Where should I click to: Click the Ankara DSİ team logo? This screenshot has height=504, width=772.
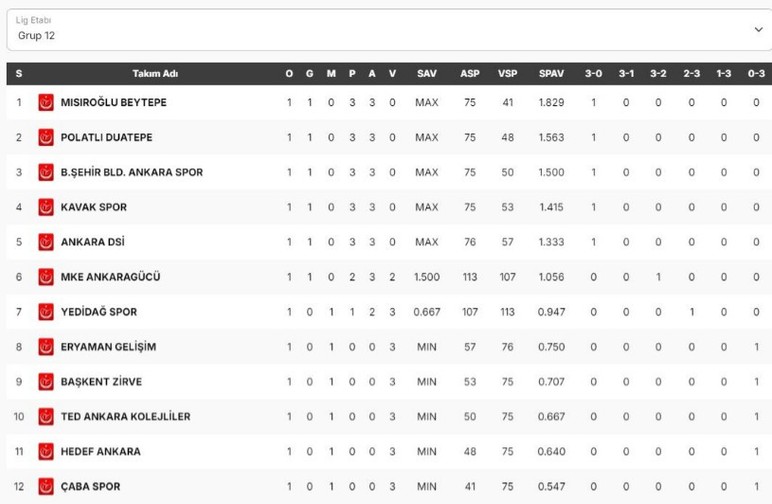46,242
